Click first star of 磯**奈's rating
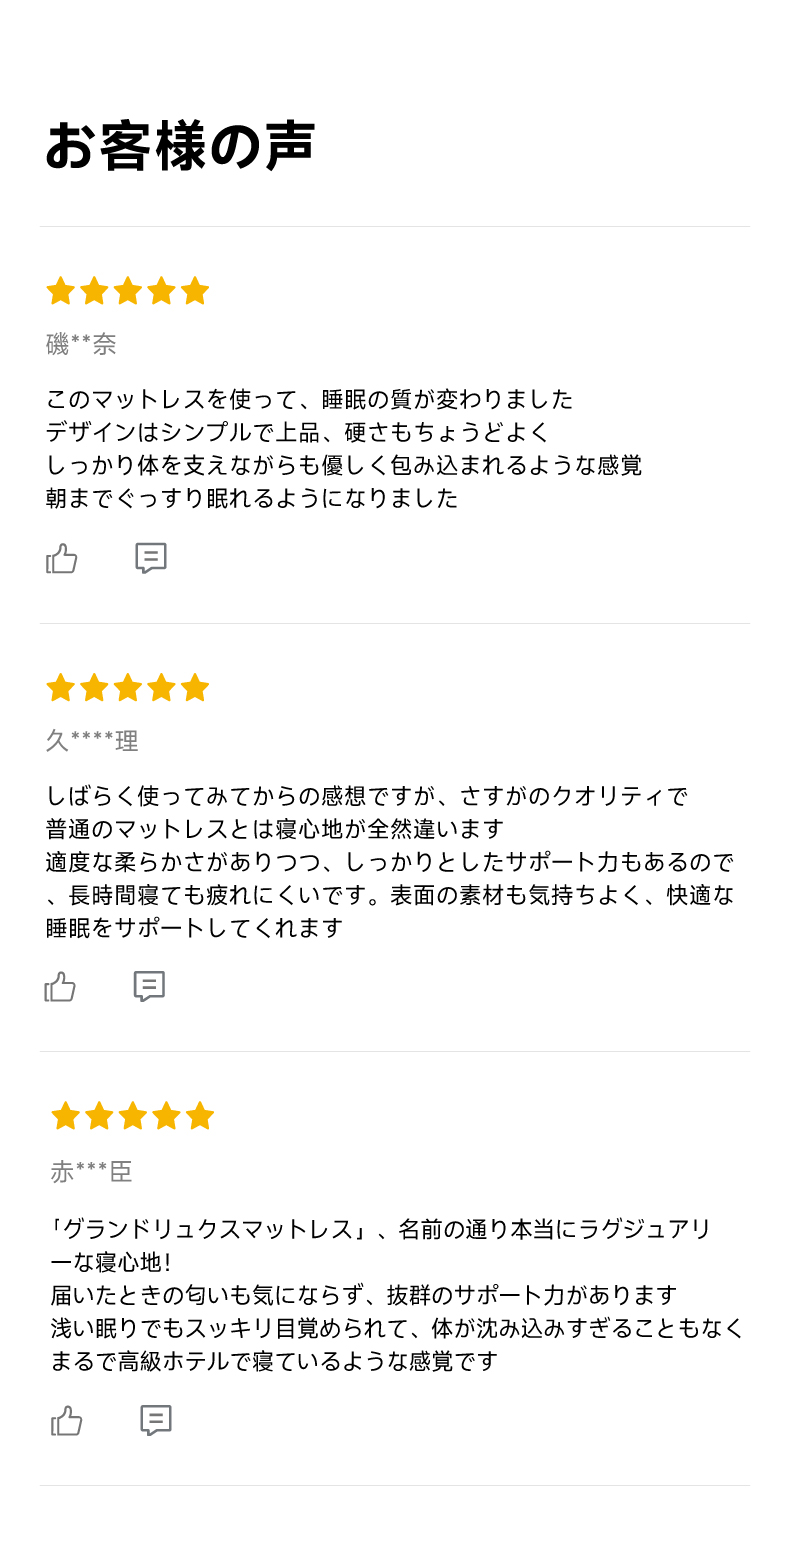 (61, 291)
